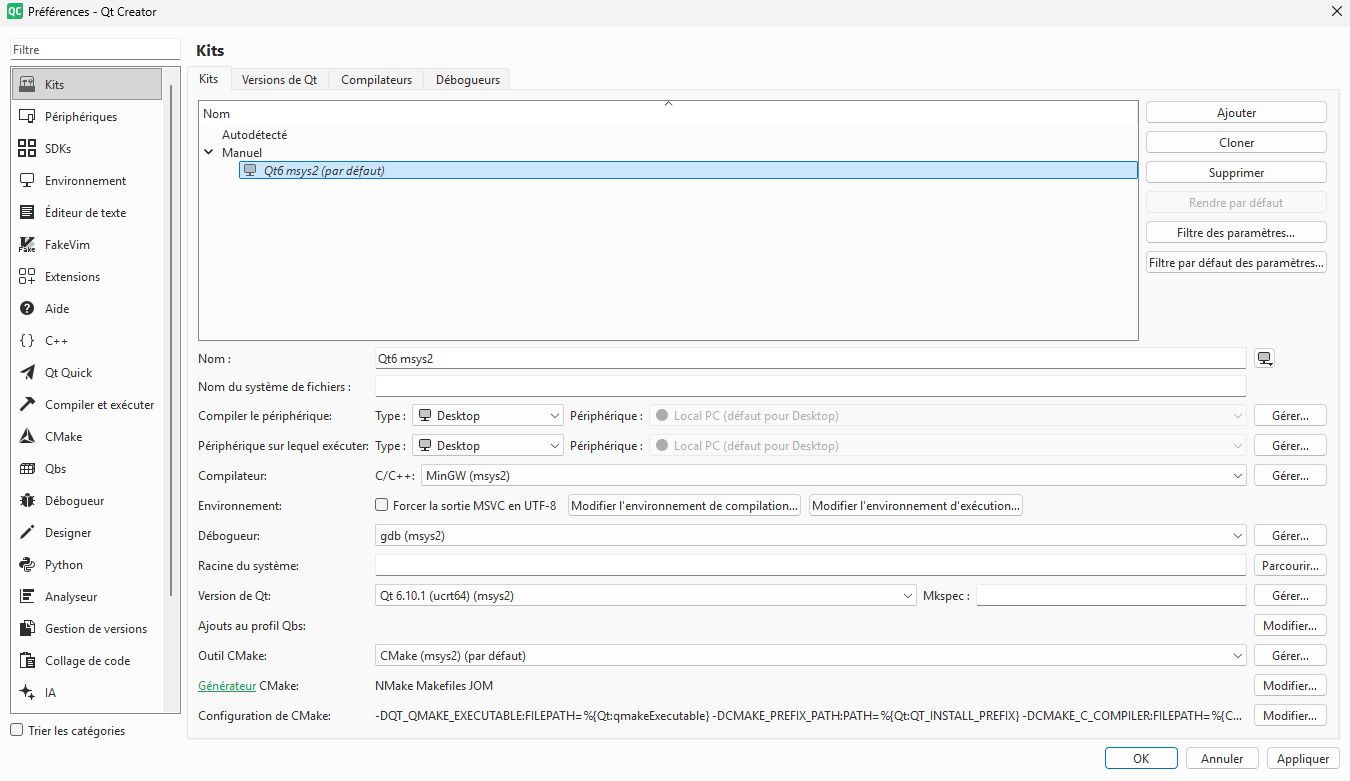The width and height of the screenshot is (1350, 781).
Task: Click the CMake category icon
Action: 27,437
